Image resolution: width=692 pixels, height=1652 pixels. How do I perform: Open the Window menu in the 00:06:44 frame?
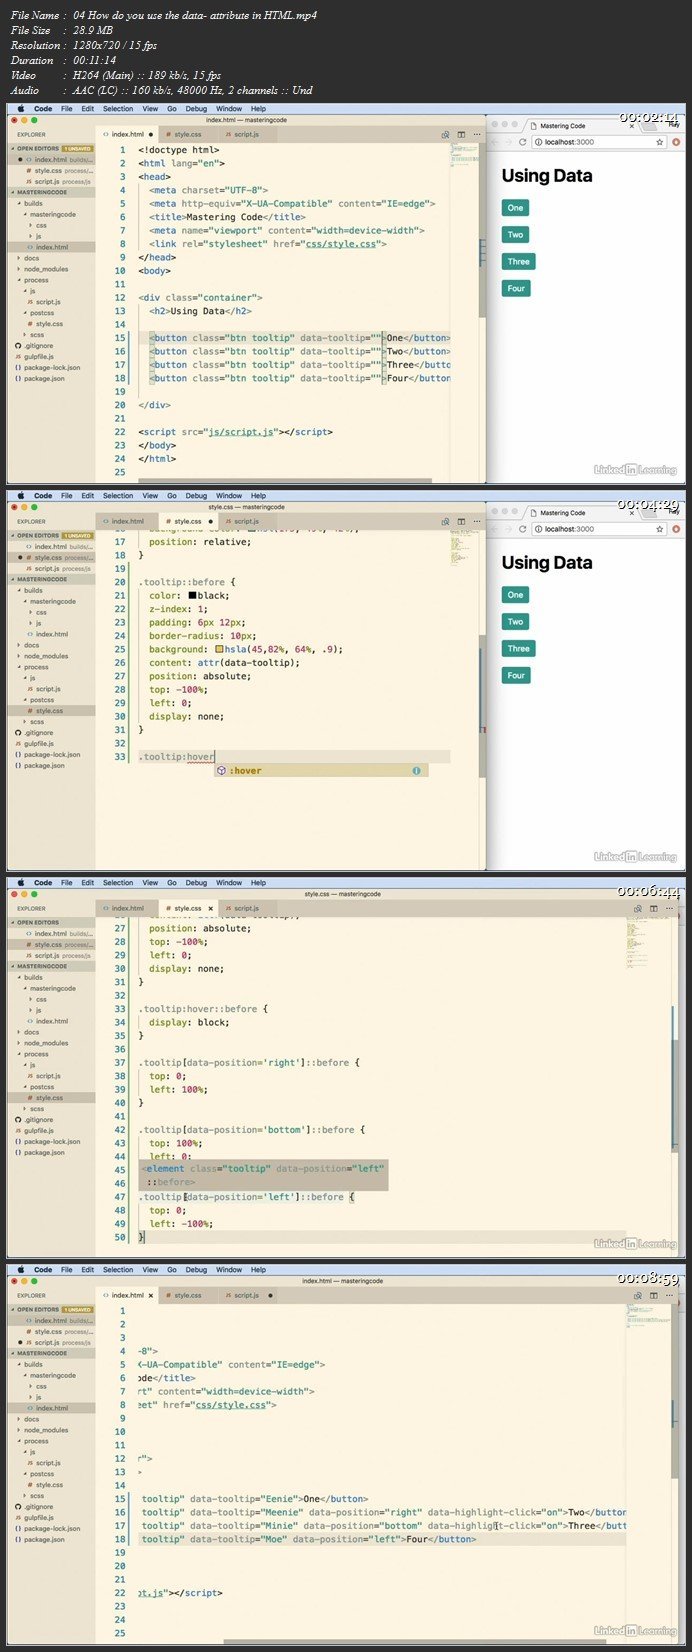pos(228,883)
